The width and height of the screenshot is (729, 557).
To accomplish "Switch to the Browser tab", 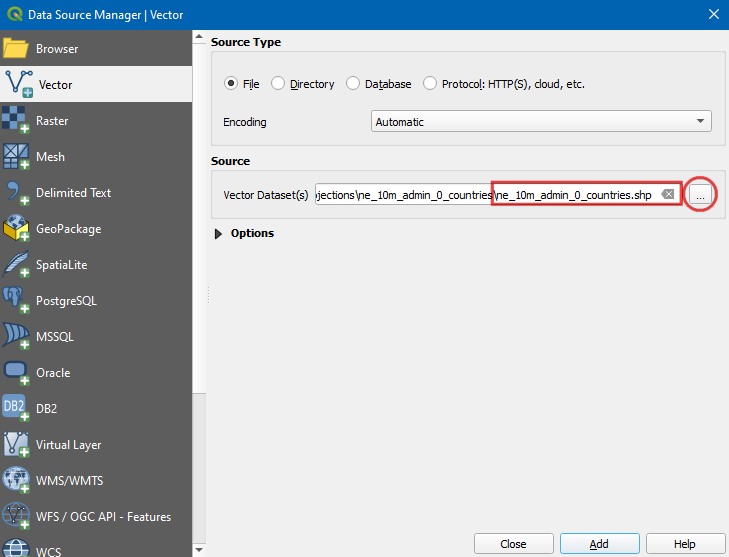I will 56,49.
